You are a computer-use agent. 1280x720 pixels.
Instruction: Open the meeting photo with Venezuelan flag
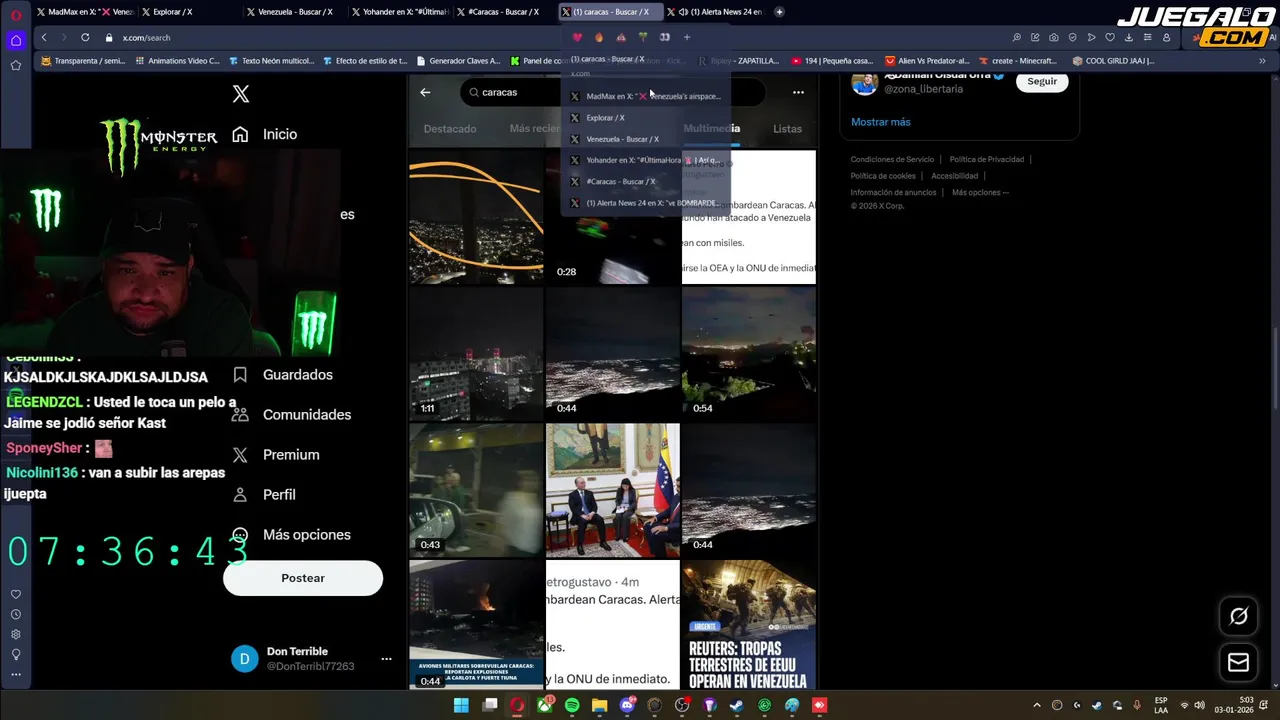coord(612,490)
